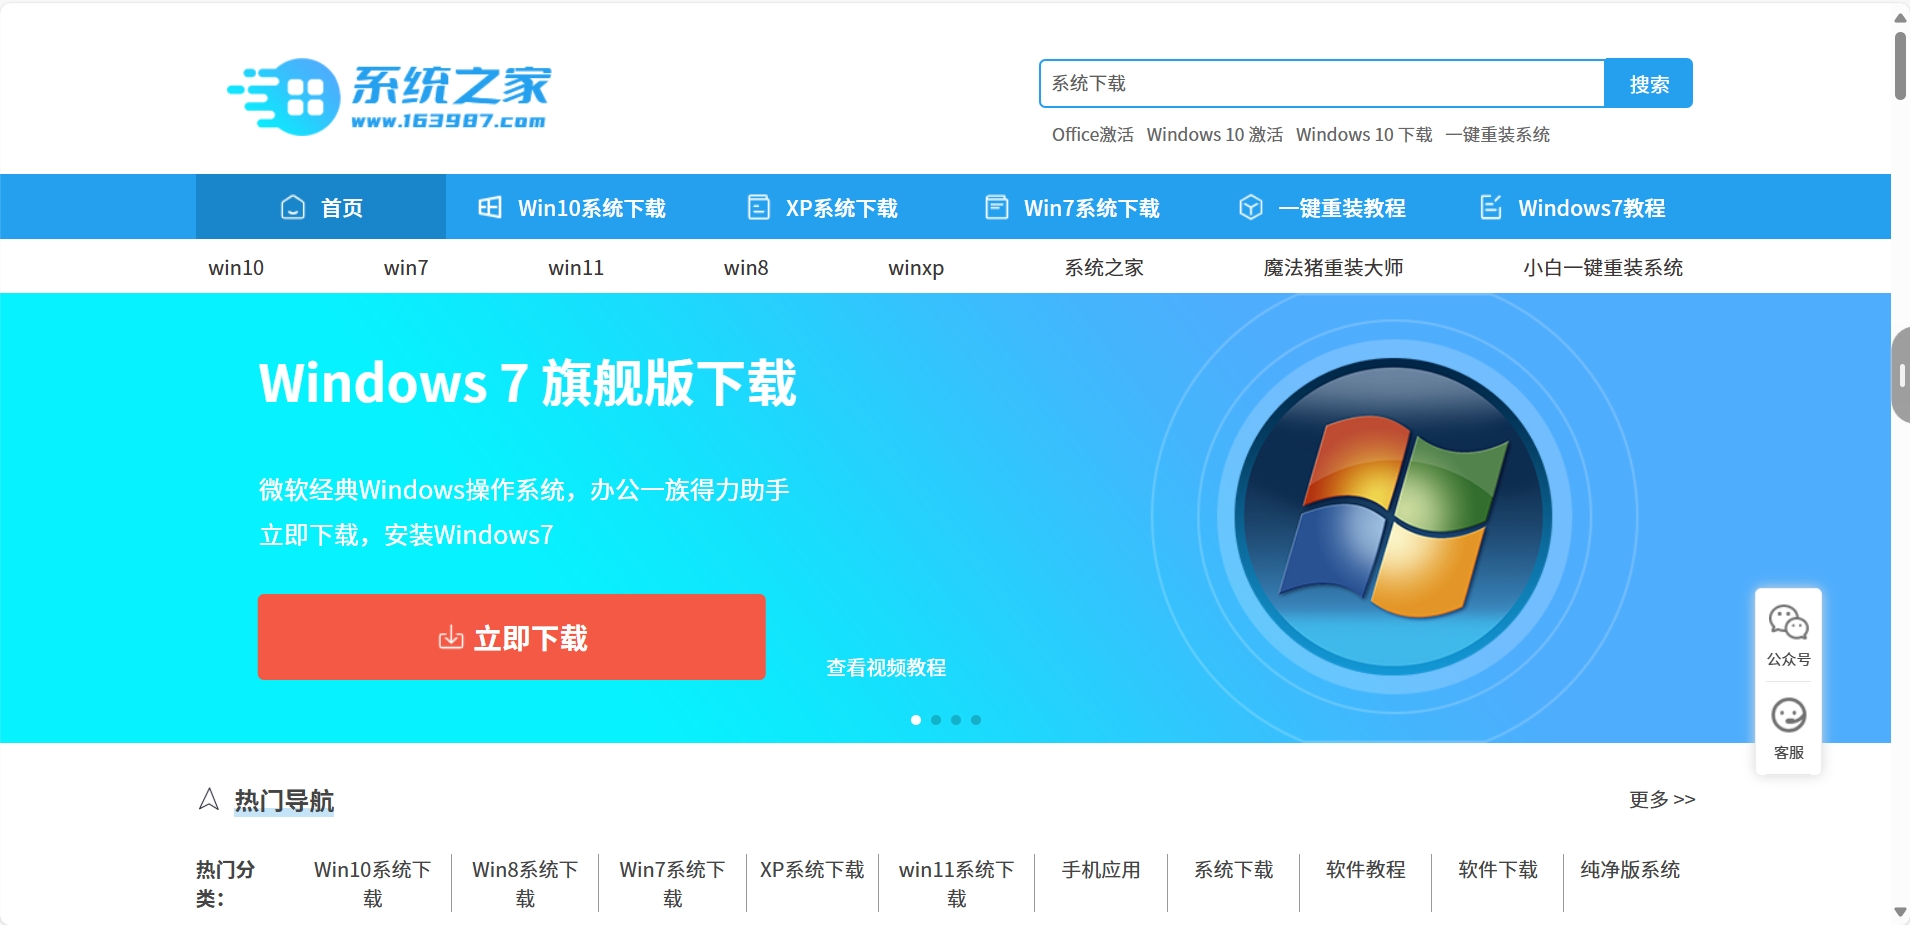Click XP系统下载 in 热门分类
This screenshot has height=925, width=1910.
tap(812, 870)
